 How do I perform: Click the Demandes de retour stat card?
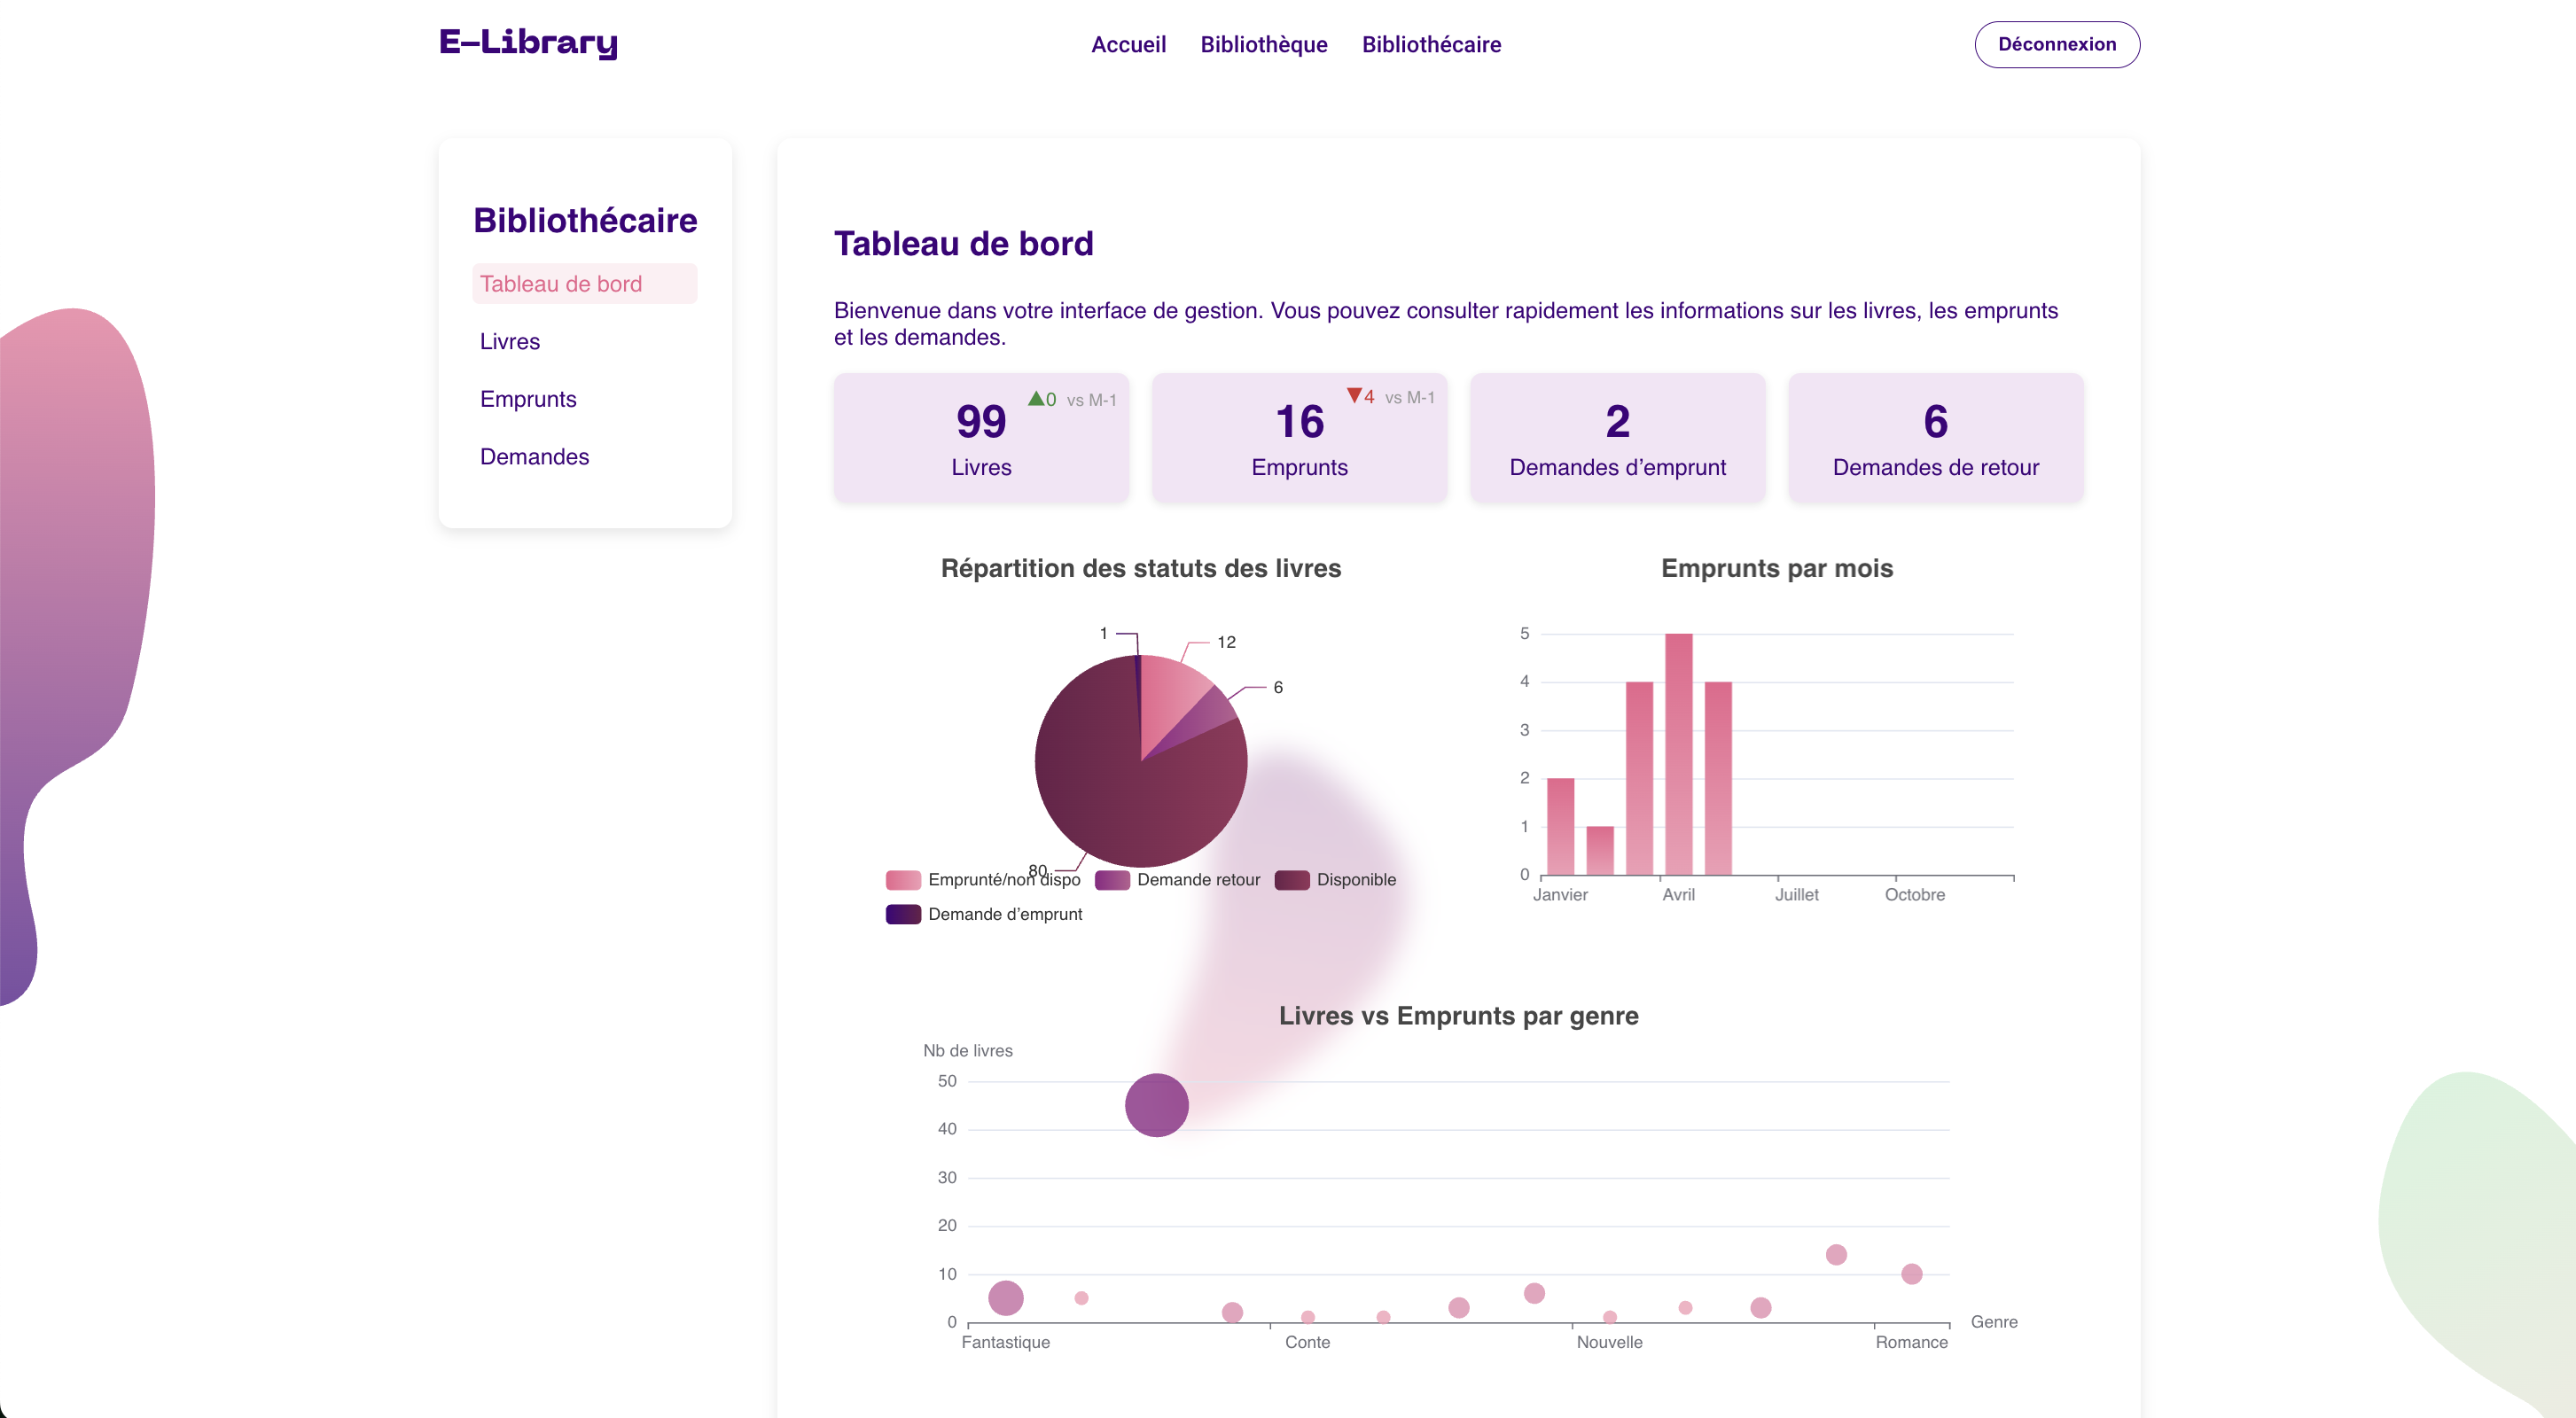(x=1934, y=438)
